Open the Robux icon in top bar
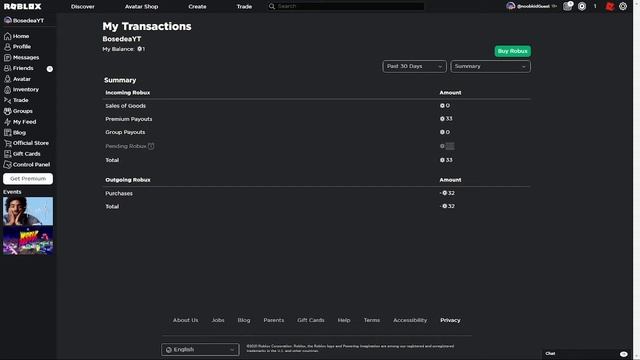 [582, 6]
